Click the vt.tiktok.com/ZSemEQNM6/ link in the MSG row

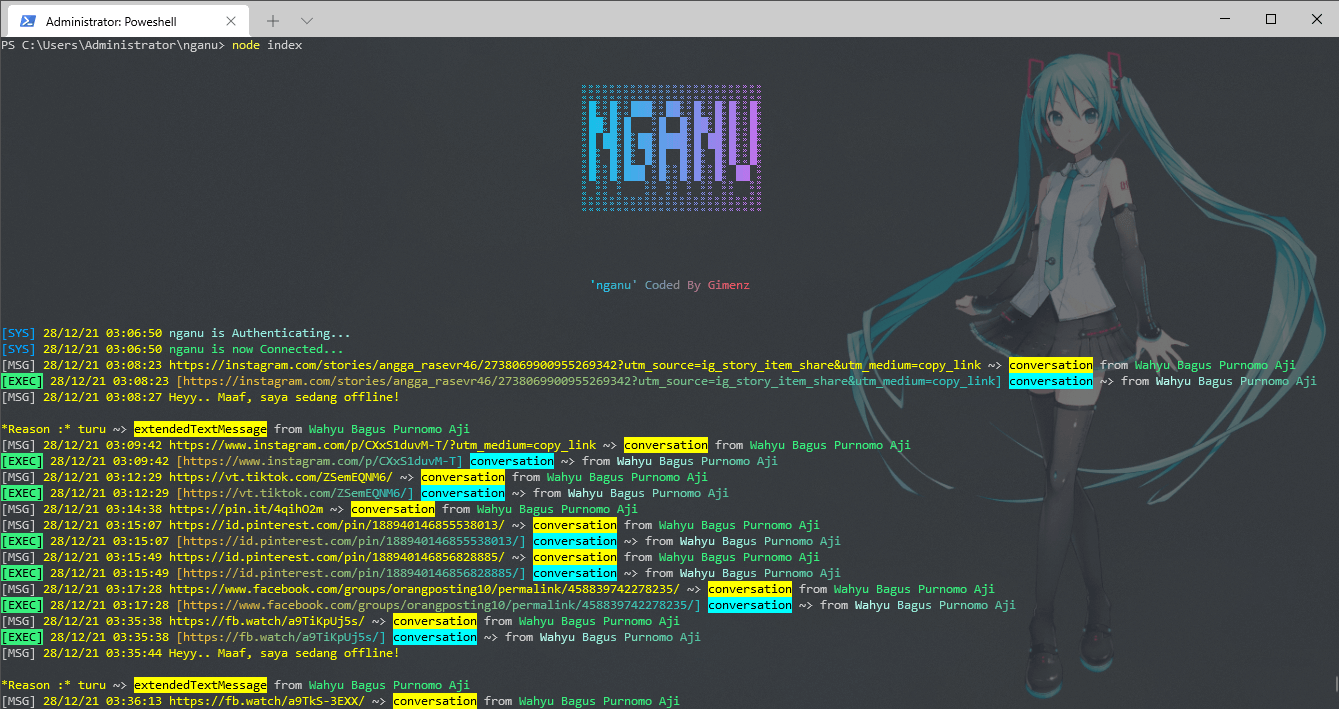pyautogui.click(x=281, y=477)
